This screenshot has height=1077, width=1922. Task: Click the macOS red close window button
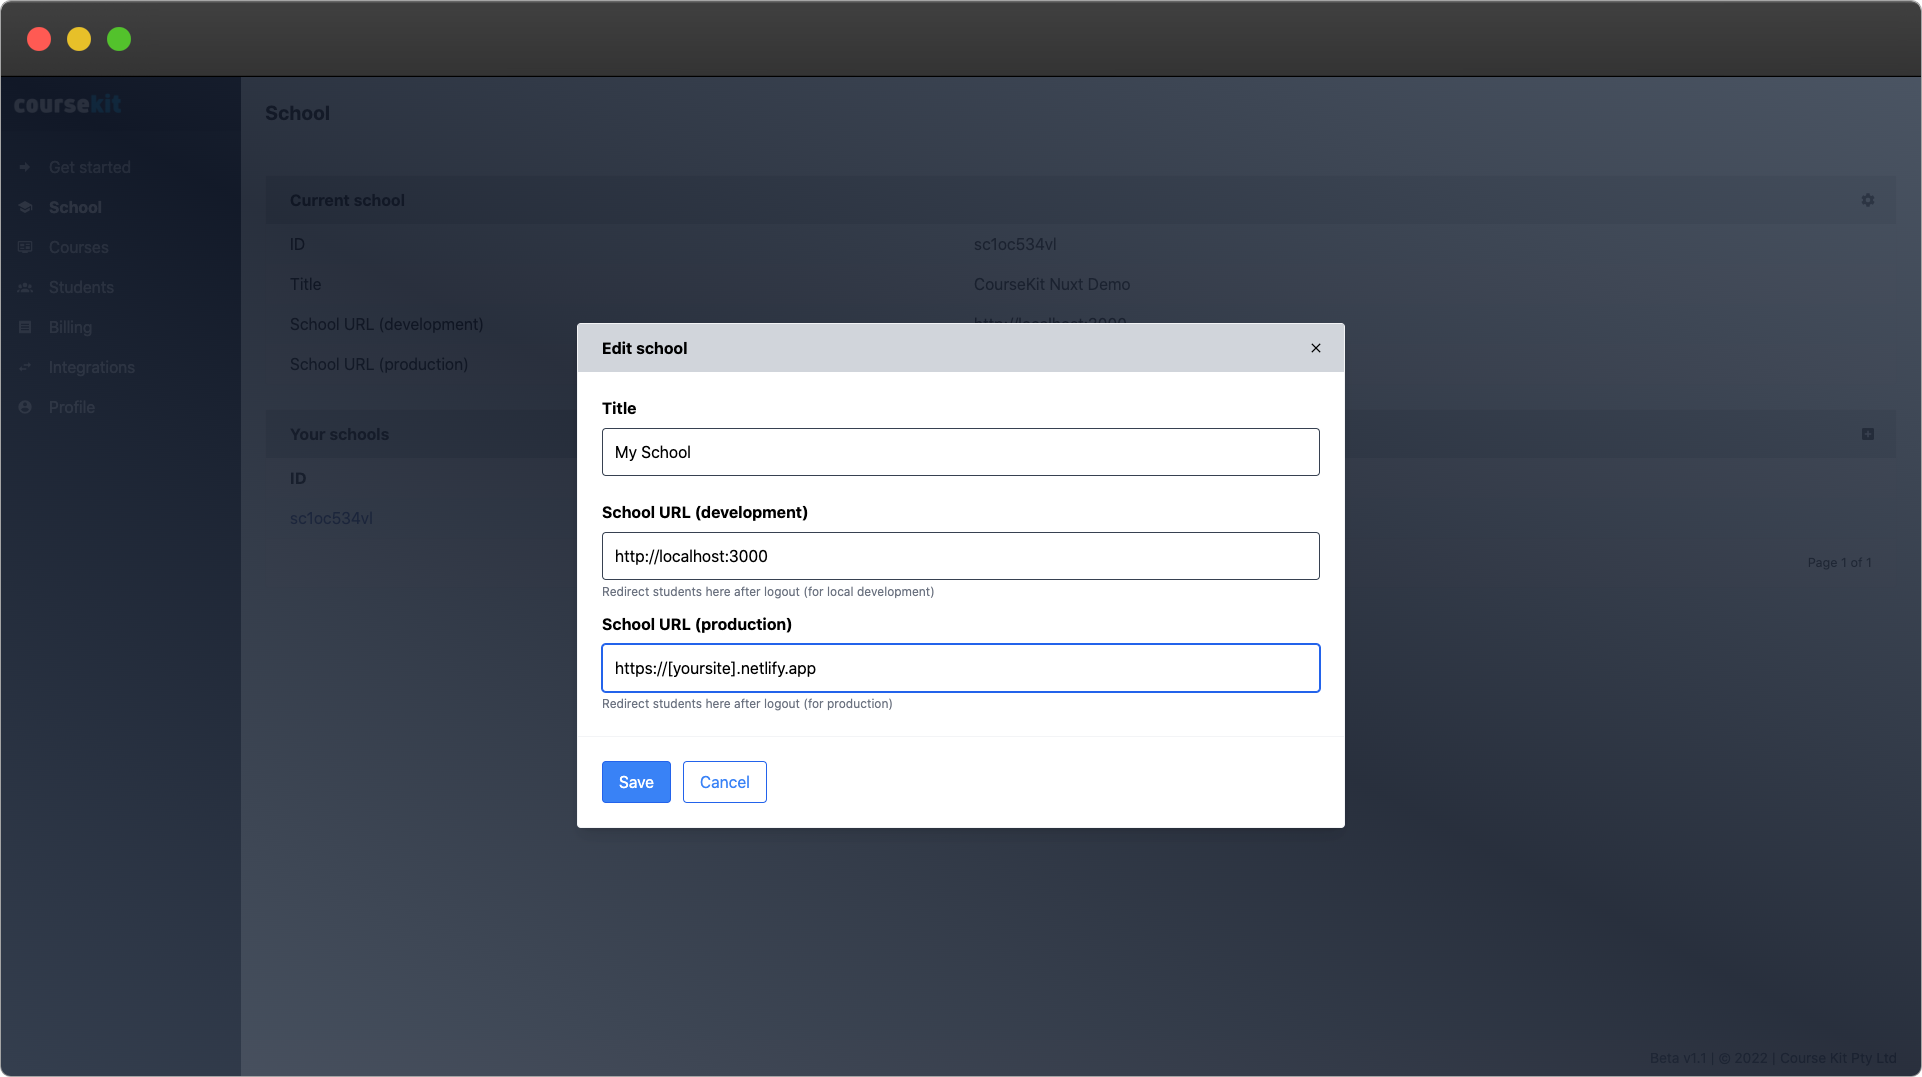coord(39,39)
